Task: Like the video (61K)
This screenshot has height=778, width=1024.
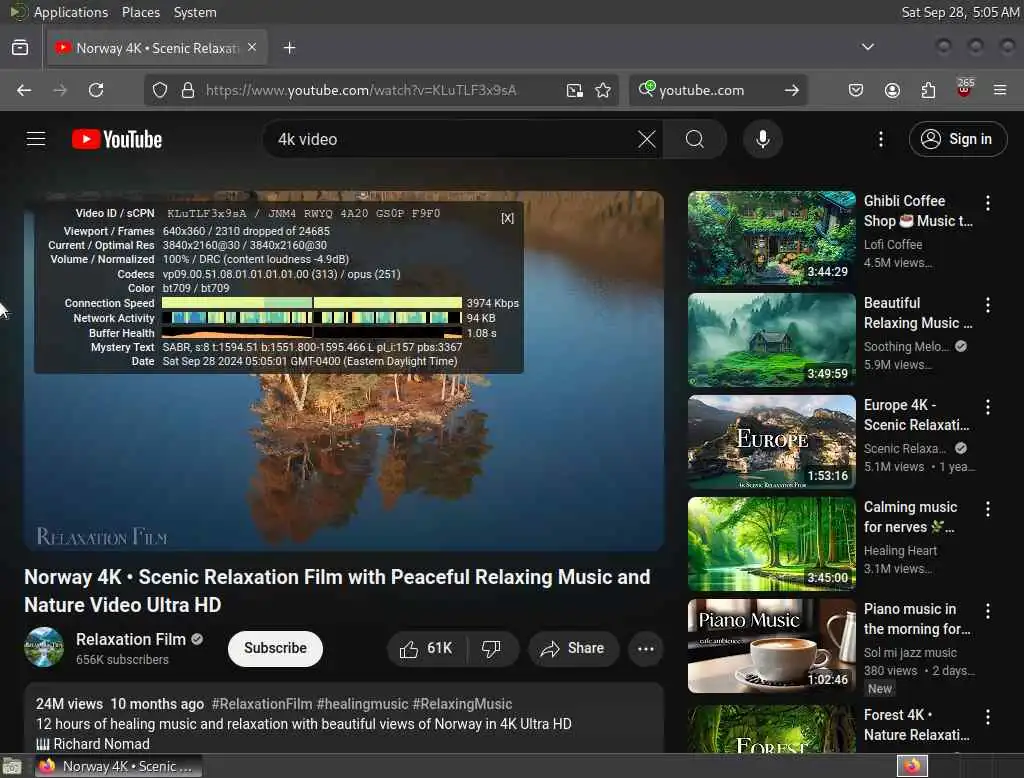Action: click(426, 649)
